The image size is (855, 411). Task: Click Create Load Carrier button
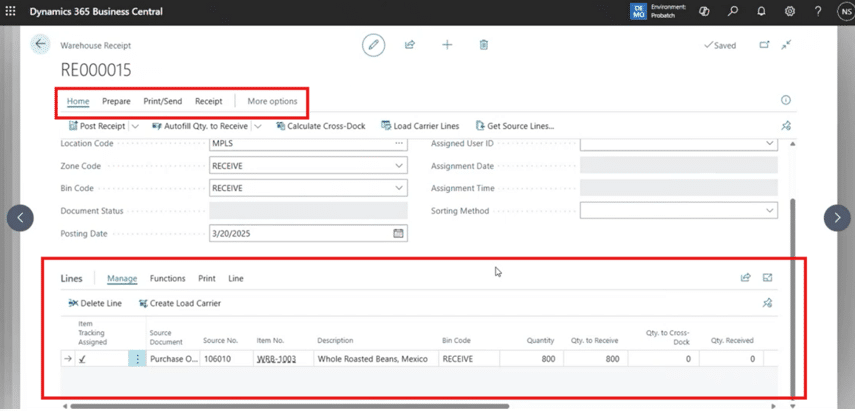pos(179,303)
